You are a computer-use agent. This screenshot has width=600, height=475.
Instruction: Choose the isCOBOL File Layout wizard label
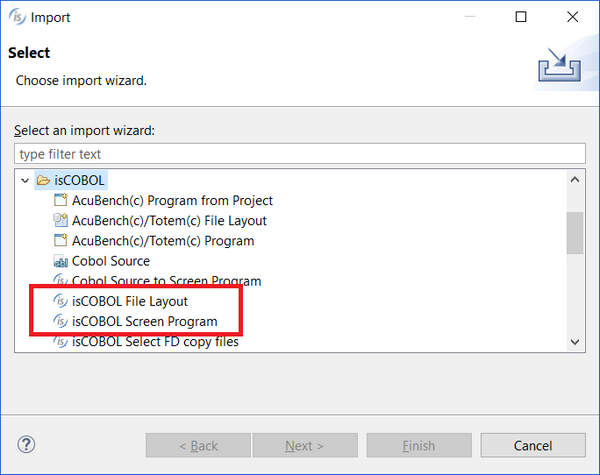130,301
